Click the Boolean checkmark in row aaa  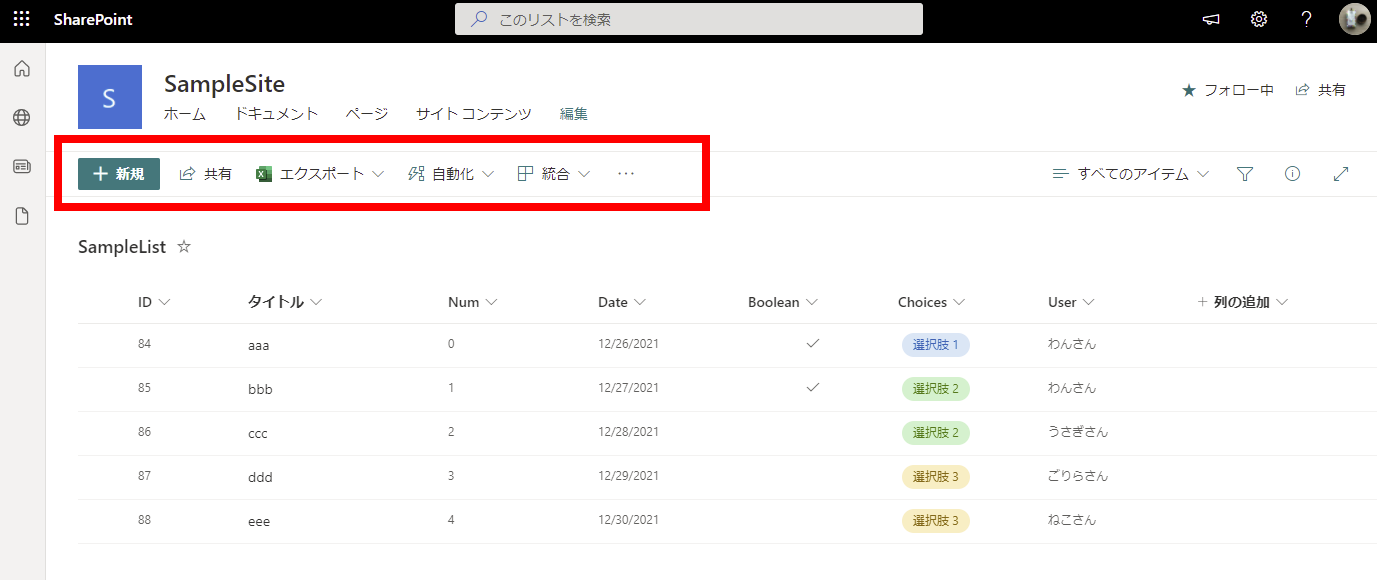click(x=813, y=344)
